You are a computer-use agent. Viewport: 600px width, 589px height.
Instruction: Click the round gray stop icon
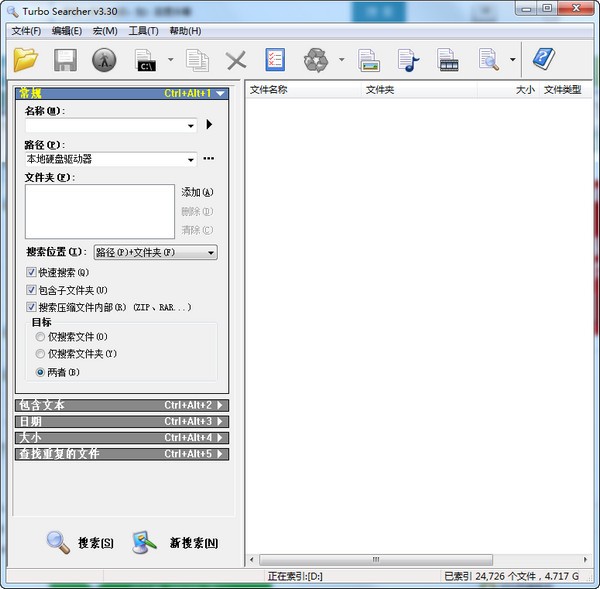click(104, 60)
